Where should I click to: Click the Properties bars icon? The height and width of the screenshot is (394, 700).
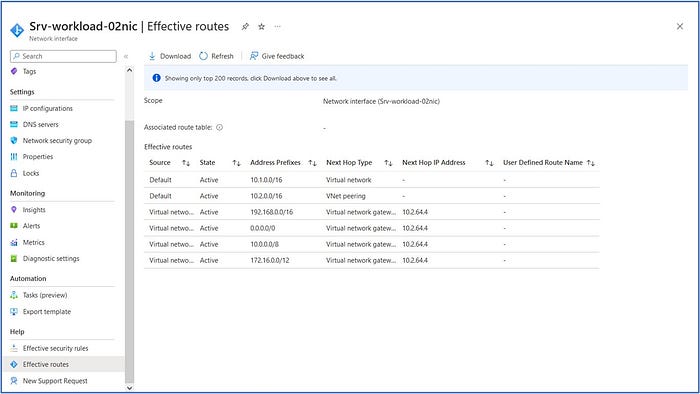14,157
